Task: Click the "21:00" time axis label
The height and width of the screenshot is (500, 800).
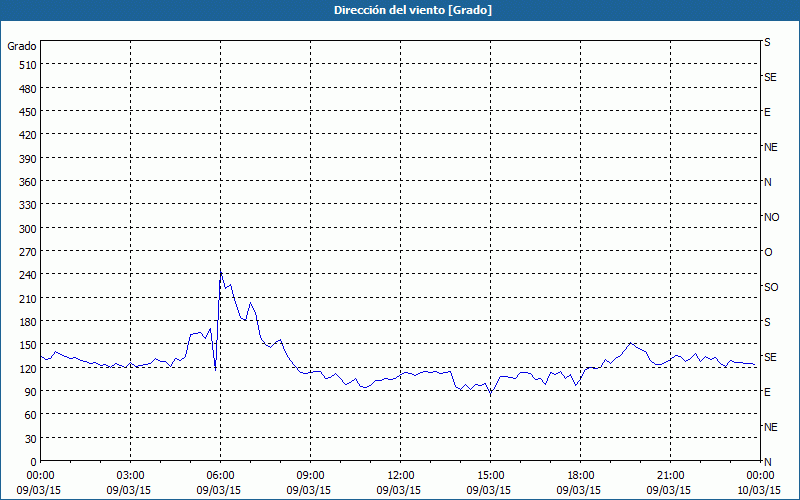Action: (x=670, y=476)
